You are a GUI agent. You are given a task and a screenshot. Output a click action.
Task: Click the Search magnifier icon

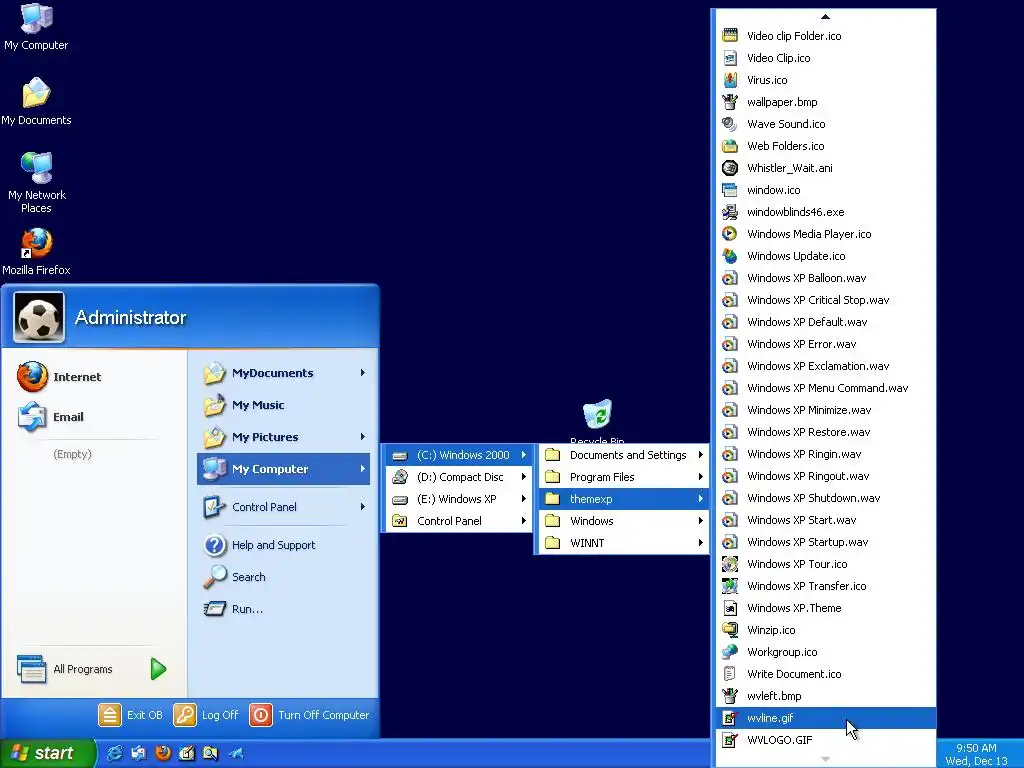214,577
